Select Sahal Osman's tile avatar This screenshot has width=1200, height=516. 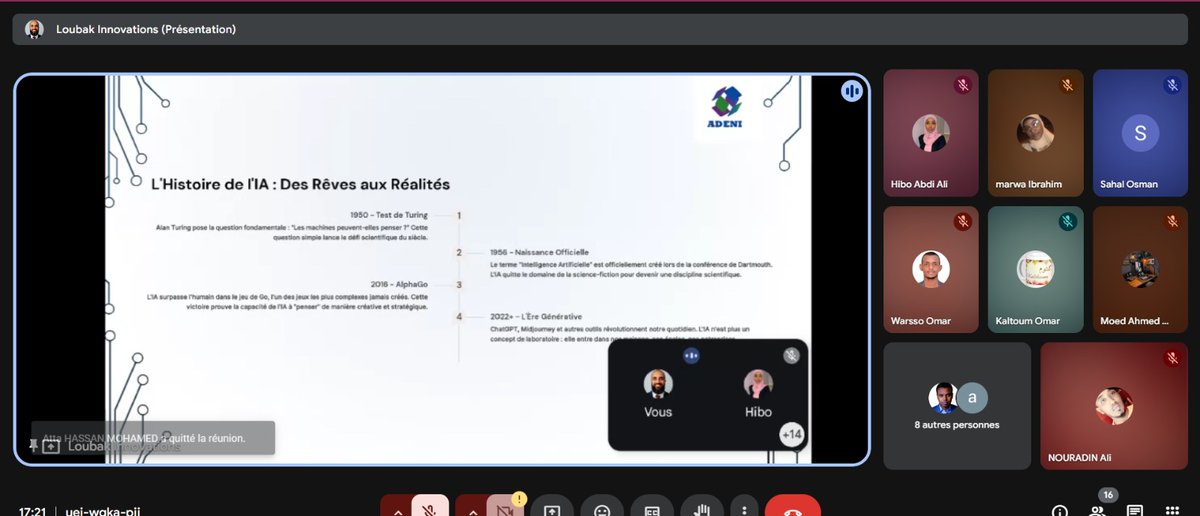pos(1139,133)
